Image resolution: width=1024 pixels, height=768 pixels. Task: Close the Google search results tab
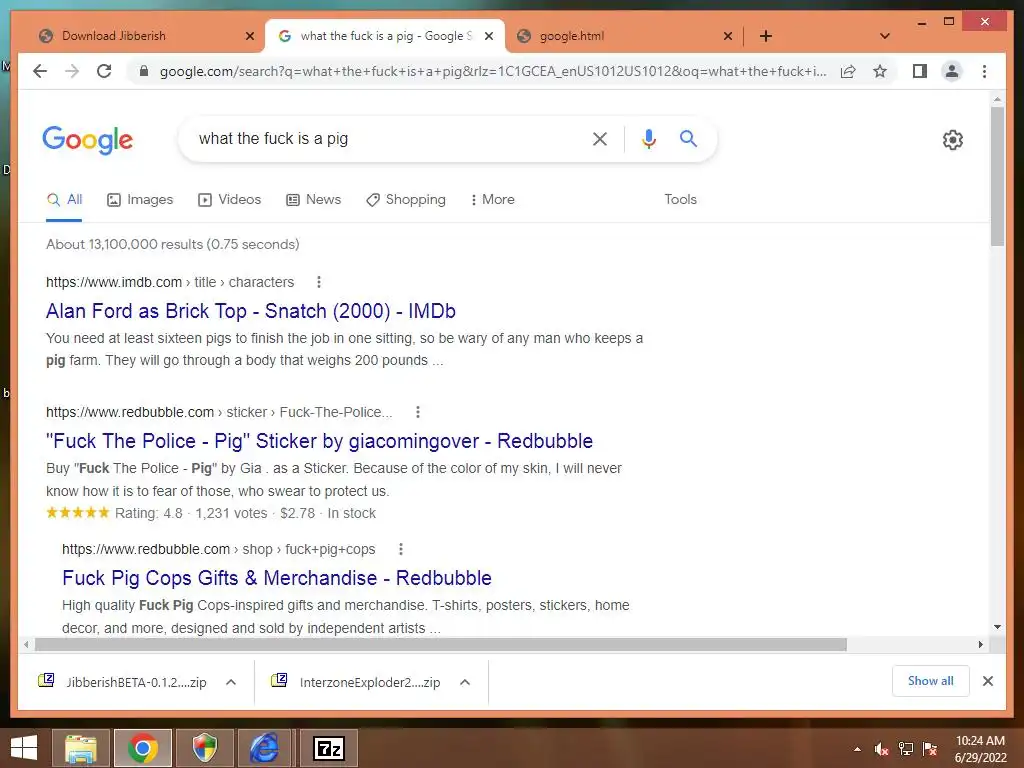[x=488, y=36]
